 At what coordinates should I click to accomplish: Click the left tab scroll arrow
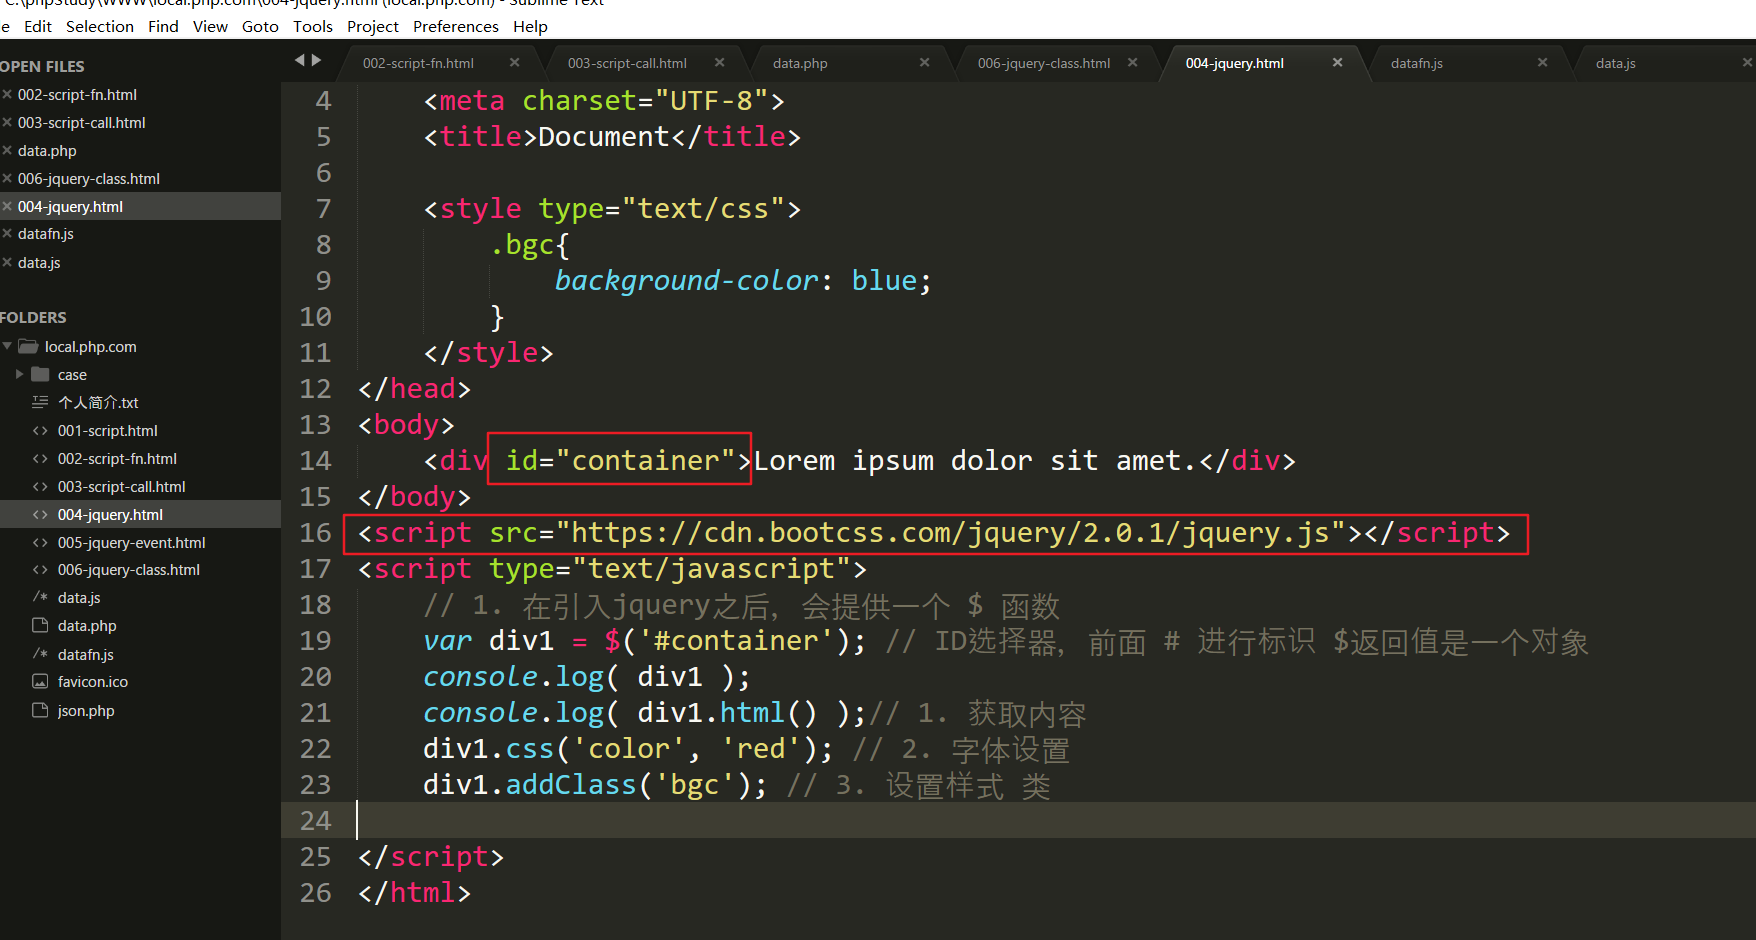299,60
